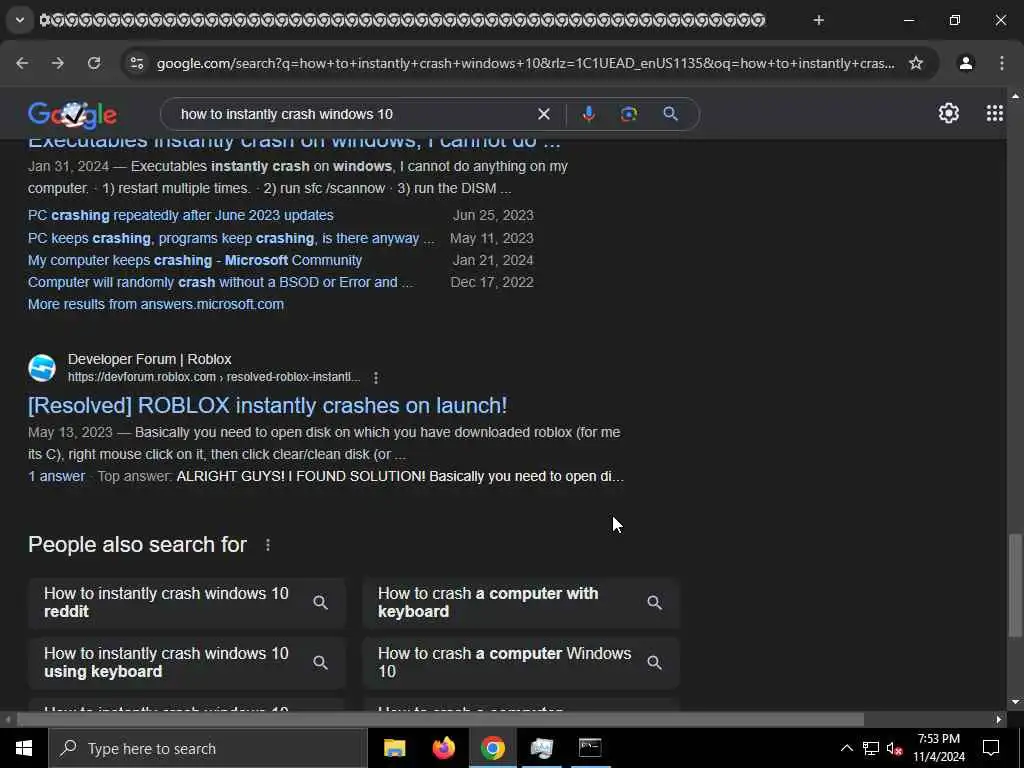Viewport: 1024px width, 768px height.
Task: Open Firefox from the taskbar
Action: click(443, 748)
